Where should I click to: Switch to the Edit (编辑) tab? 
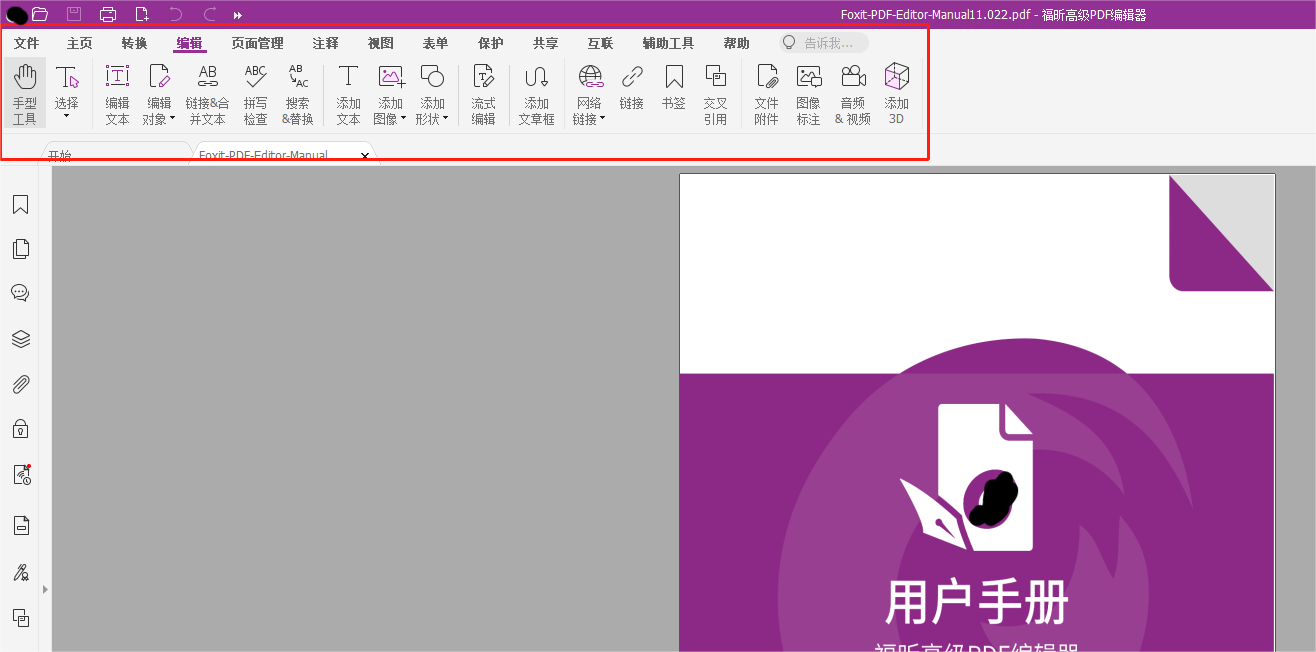click(189, 43)
